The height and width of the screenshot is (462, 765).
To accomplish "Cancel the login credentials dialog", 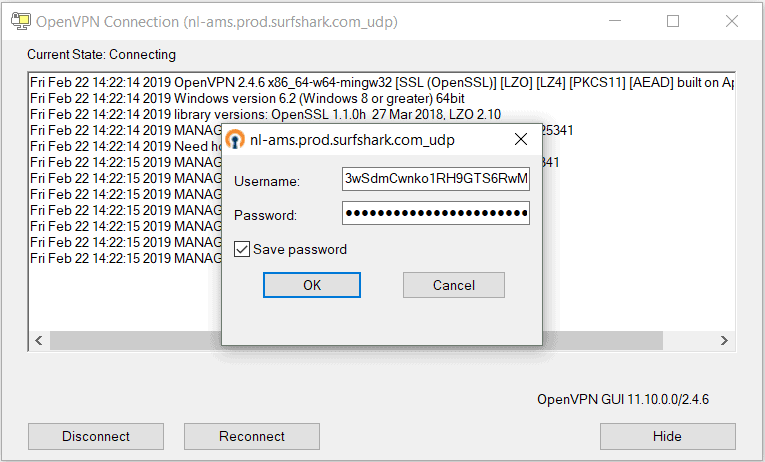I will [454, 285].
